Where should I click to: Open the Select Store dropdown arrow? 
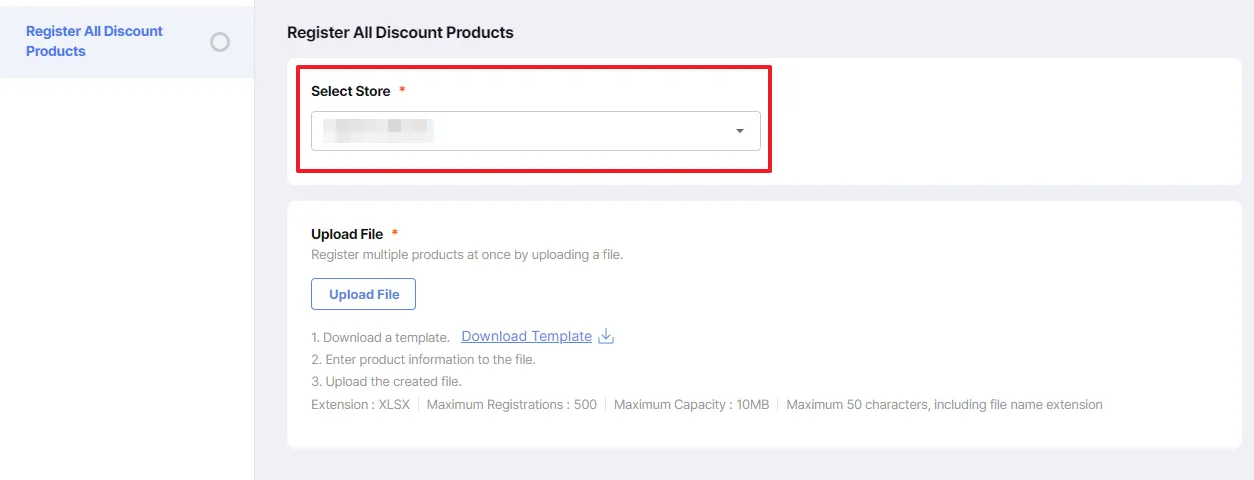tap(740, 131)
